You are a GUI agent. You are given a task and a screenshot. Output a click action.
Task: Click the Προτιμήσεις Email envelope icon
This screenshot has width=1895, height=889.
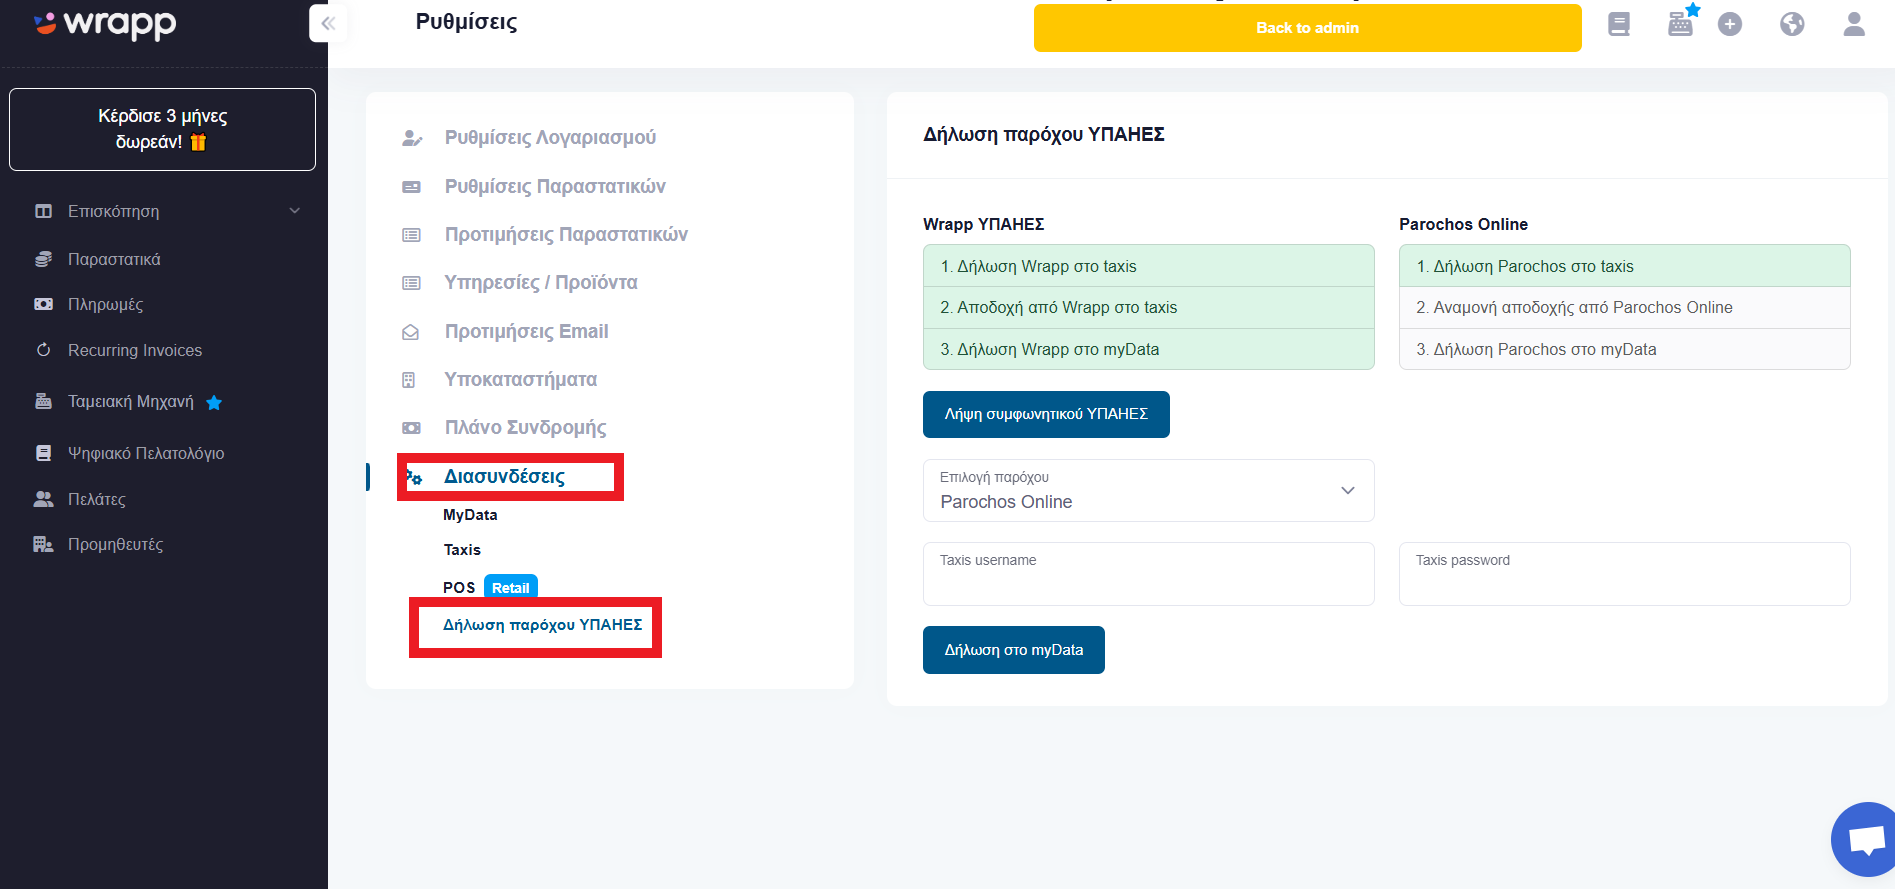pyautogui.click(x=411, y=332)
